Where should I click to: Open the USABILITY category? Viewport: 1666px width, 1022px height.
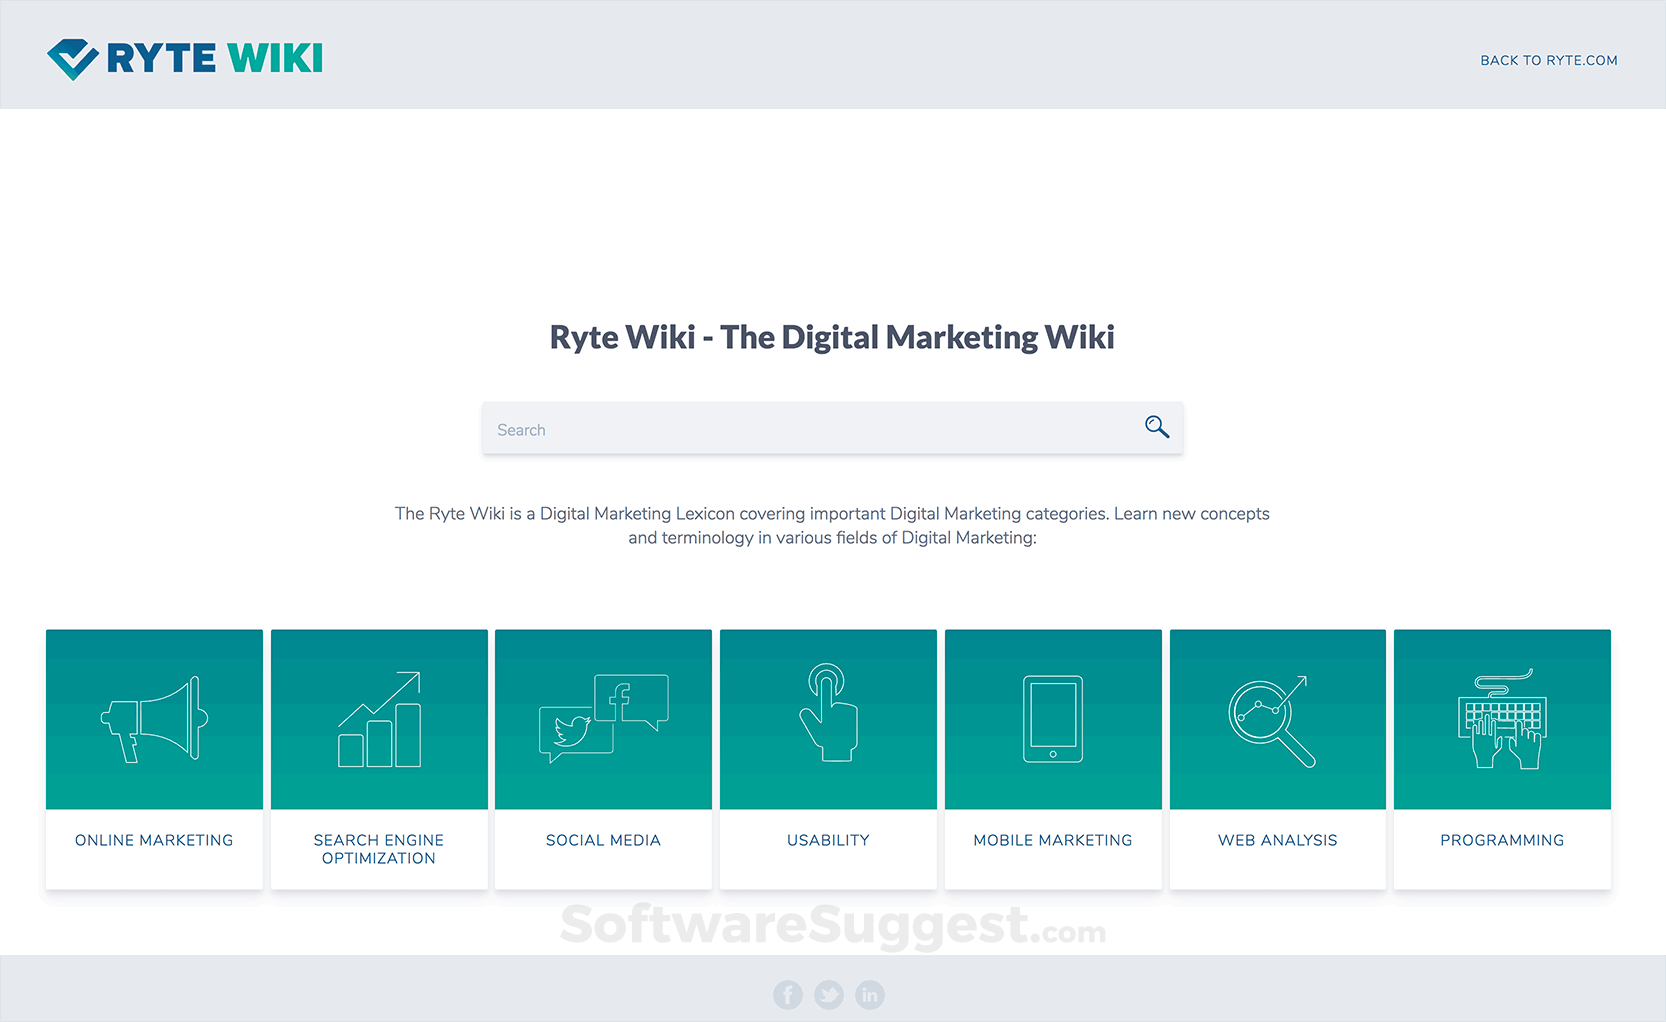(827, 840)
